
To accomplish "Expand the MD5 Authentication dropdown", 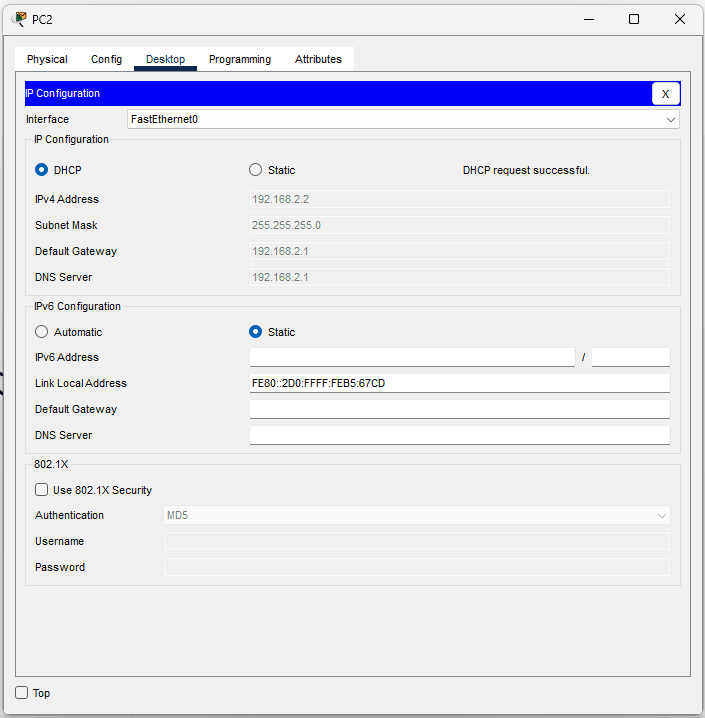I will pos(416,515).
